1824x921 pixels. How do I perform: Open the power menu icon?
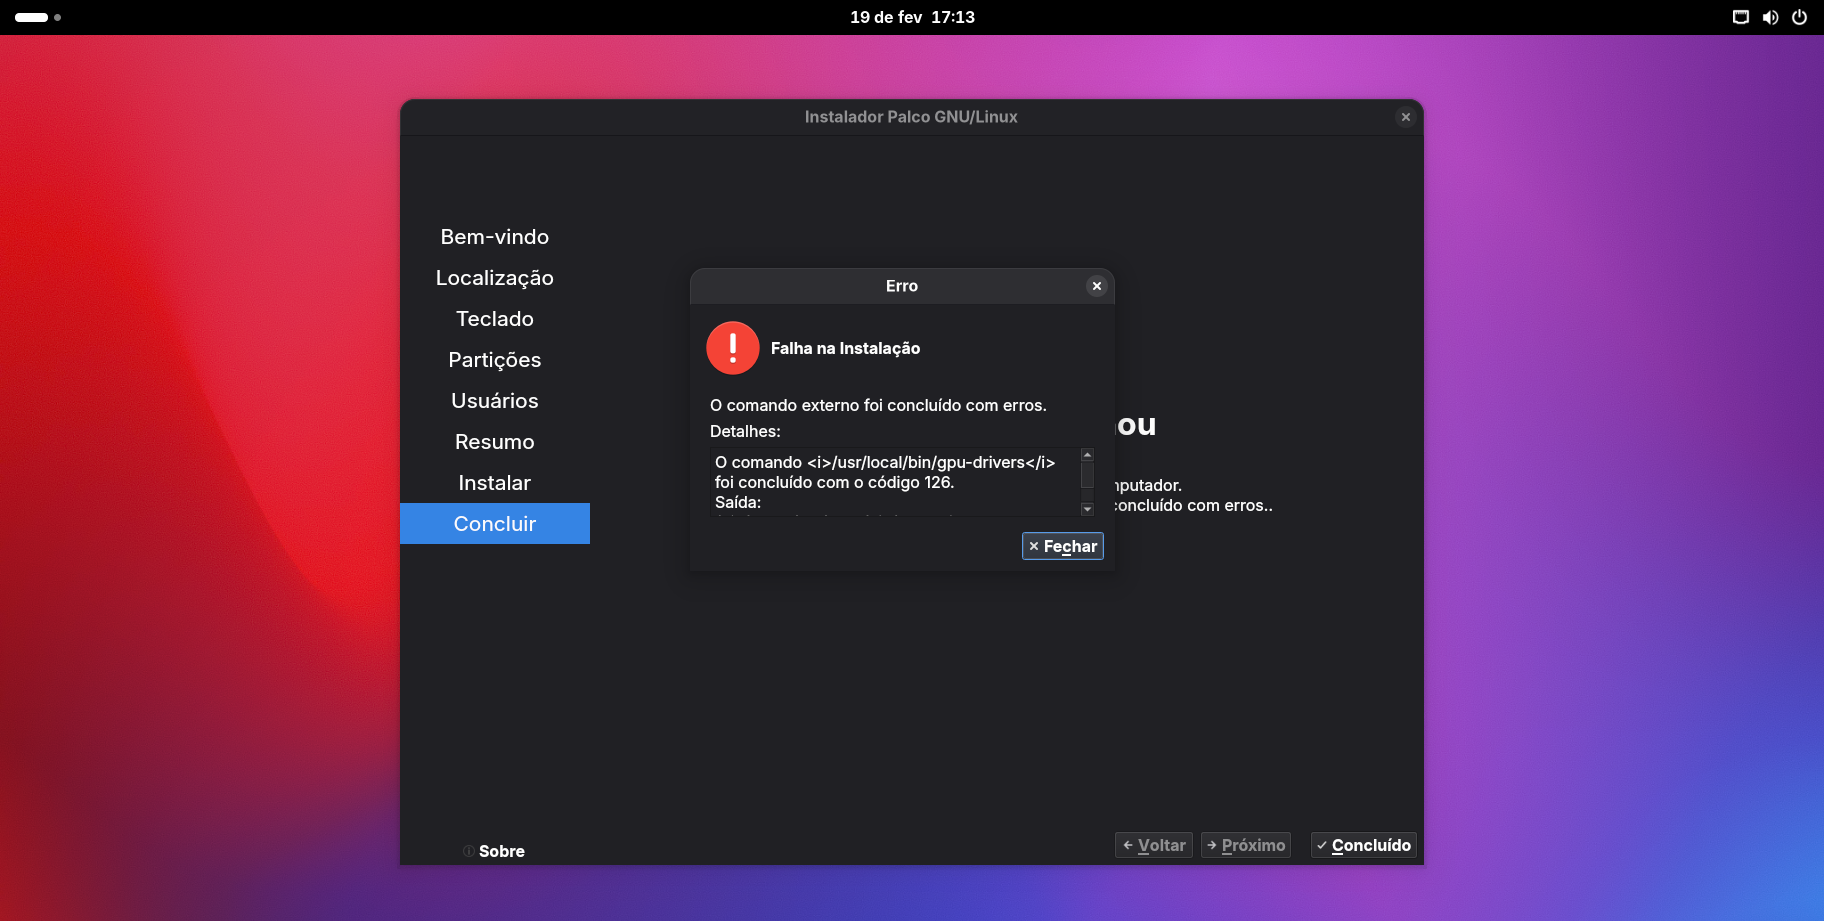click(1799, 17)
